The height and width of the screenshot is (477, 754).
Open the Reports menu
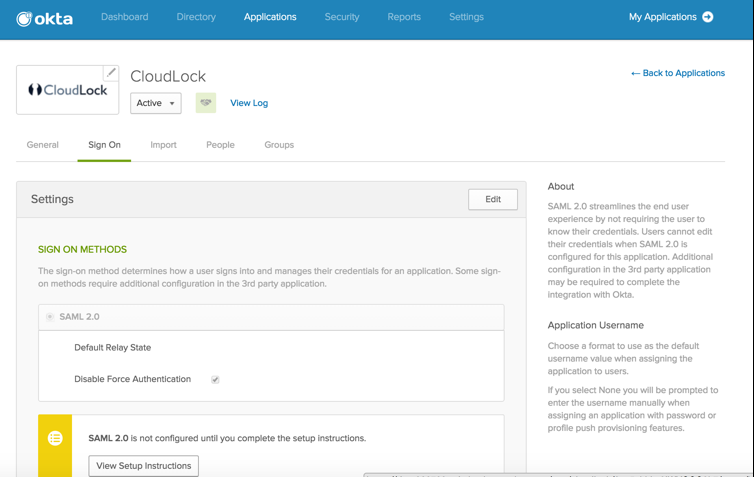[x=404, y=17]
